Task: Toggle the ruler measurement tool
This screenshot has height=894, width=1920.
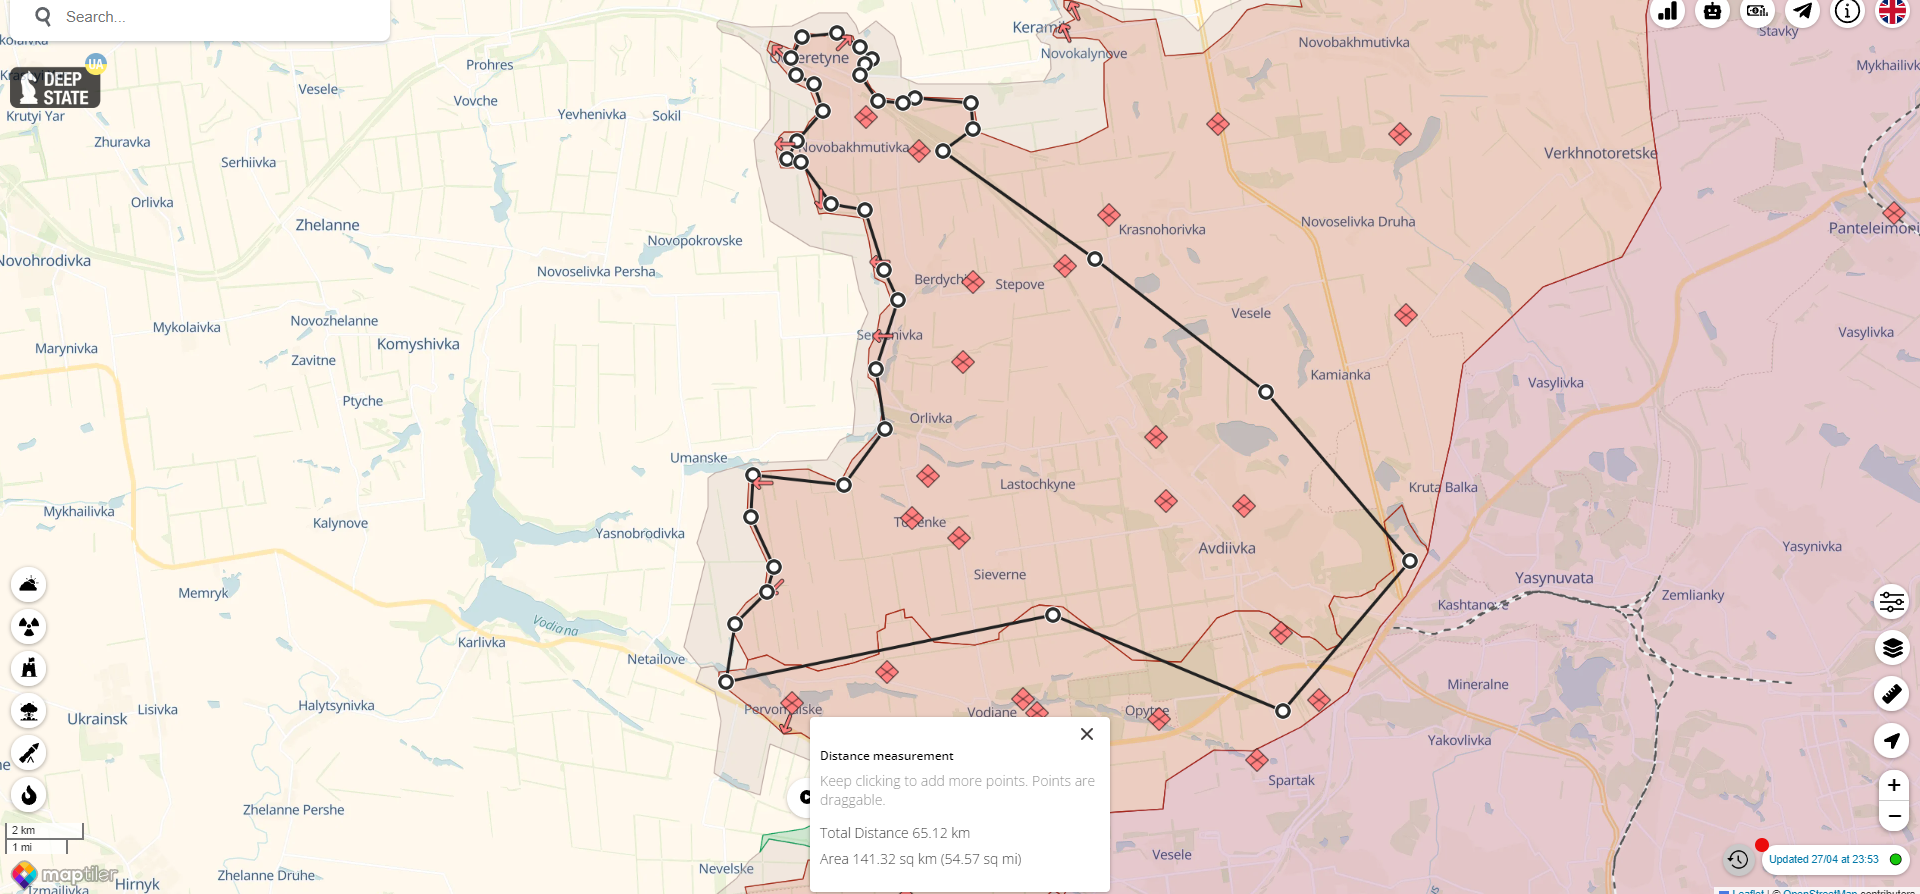Action: (x=1892, y=693)
